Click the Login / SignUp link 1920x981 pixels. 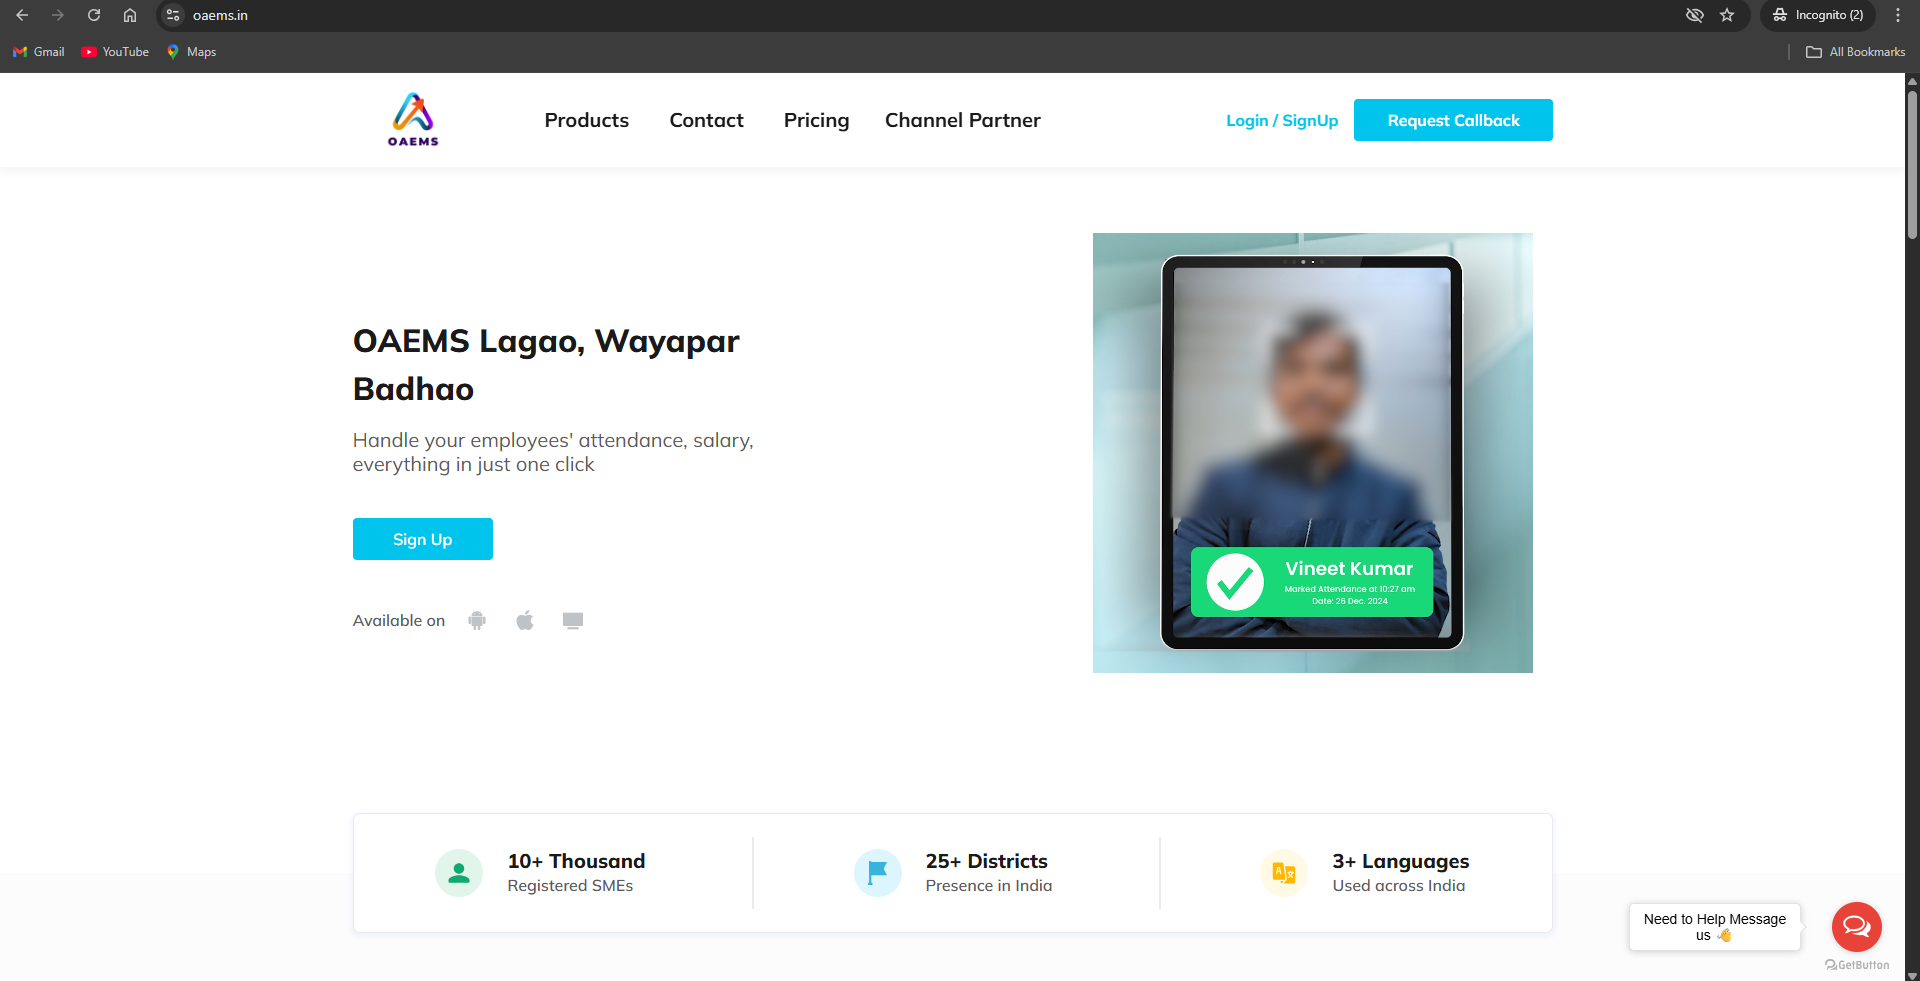[x=1281, y=120]
